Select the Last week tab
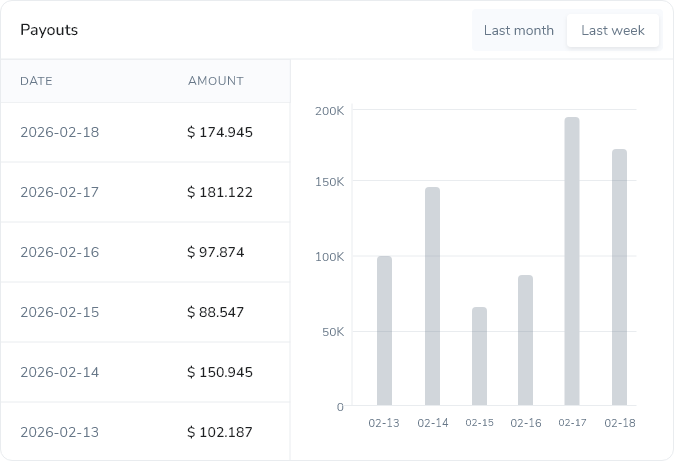Viewport: 674px width, 462px height. click(x=613, y=31)
